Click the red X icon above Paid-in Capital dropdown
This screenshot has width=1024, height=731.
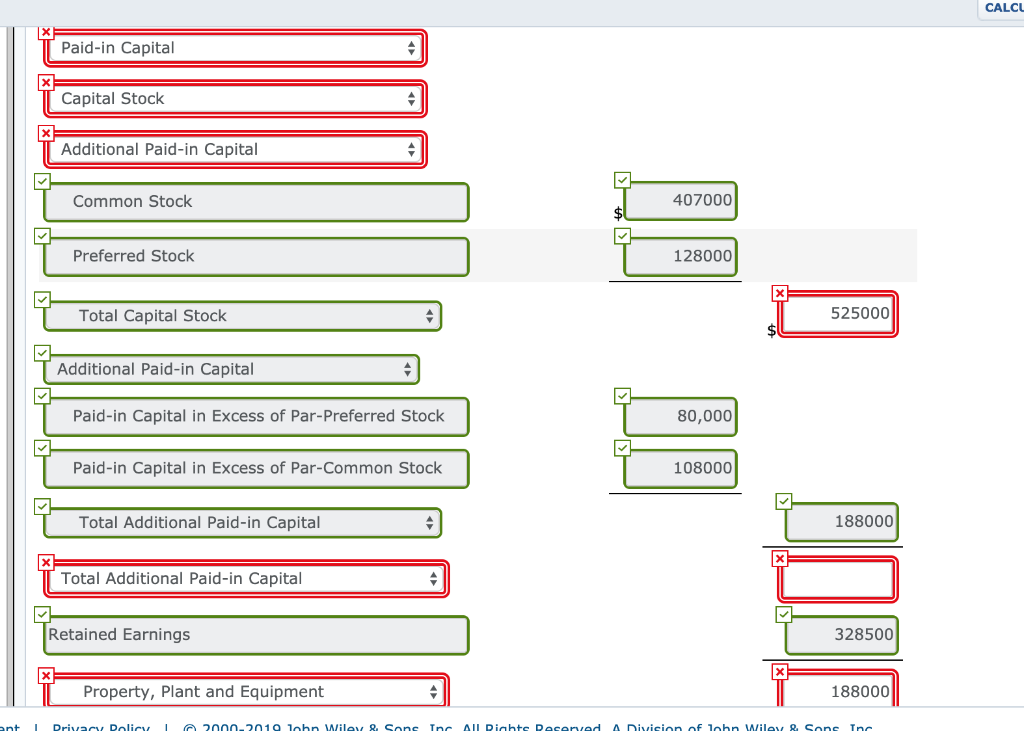tap(46, 32)
